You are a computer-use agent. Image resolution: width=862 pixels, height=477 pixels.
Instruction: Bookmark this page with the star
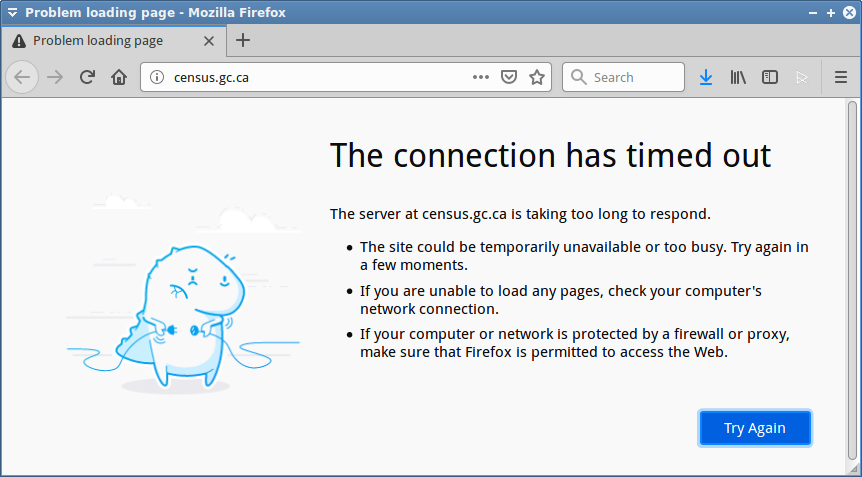coord(537,77)
